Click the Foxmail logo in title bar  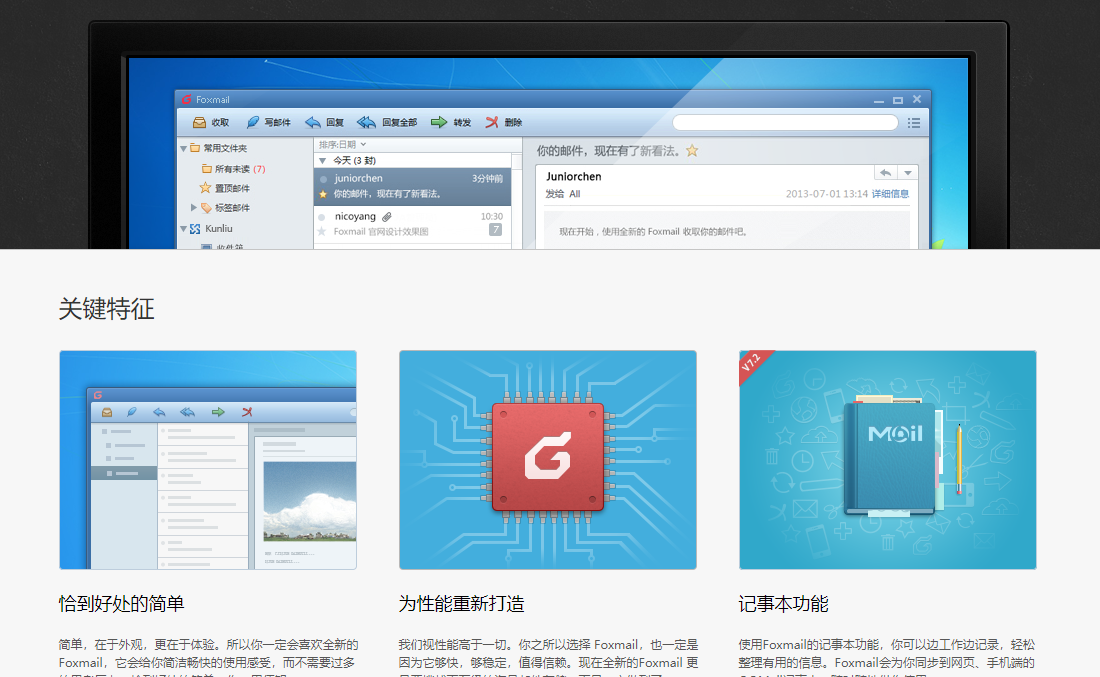tap(187, 100)
